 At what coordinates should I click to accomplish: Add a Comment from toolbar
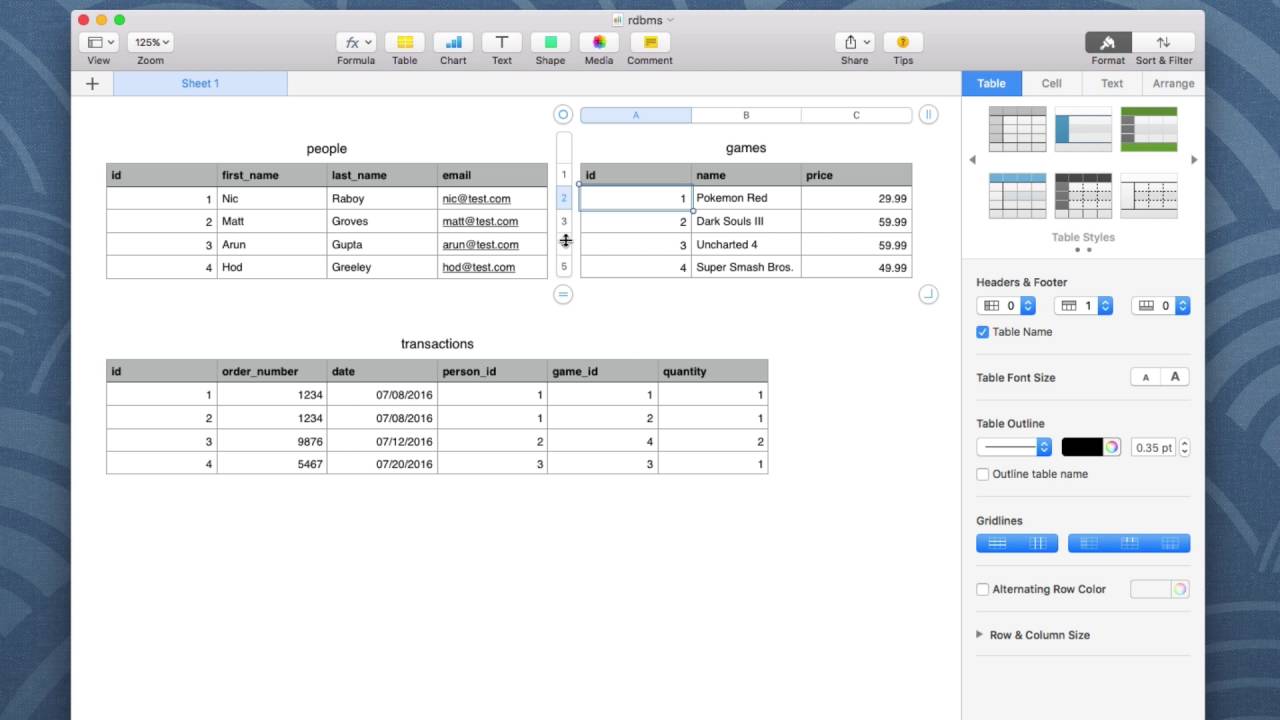650,42
